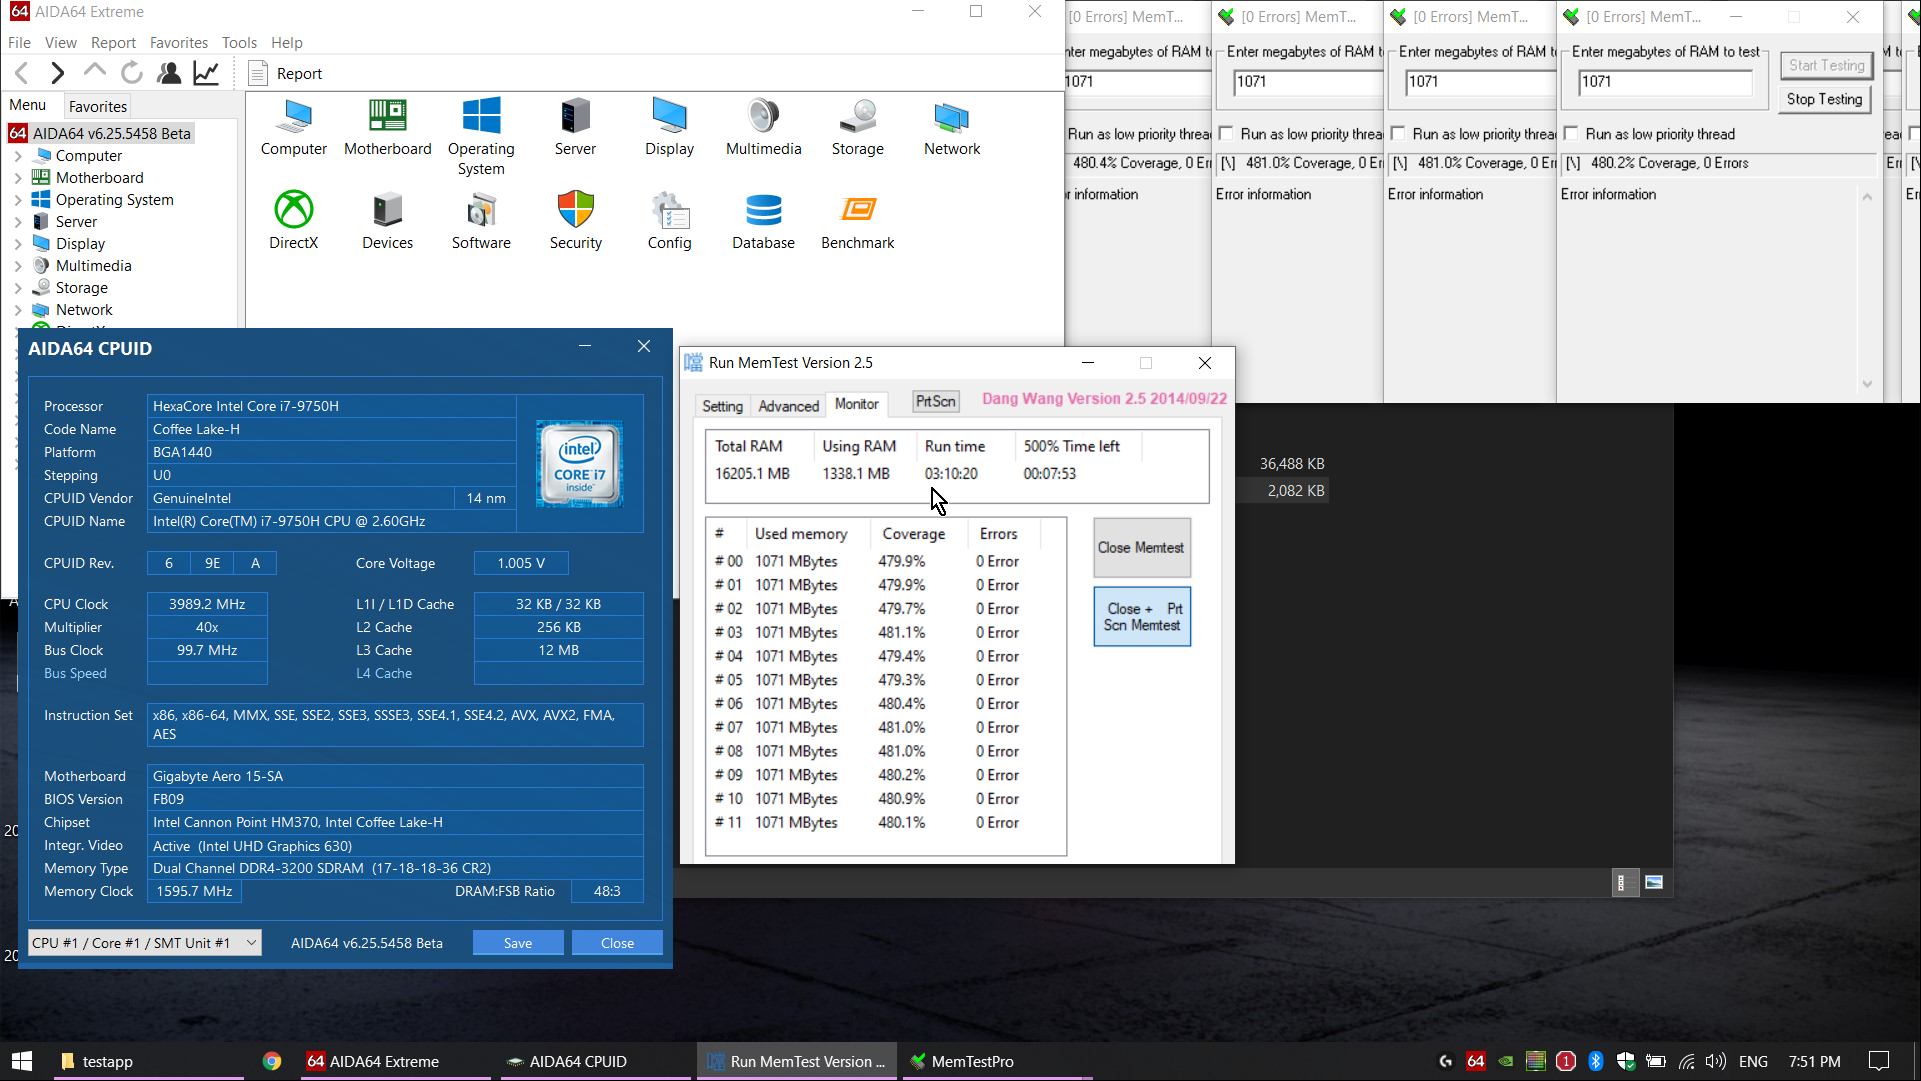Click Close + Prt Scn Memtest button
Image resolution: width=1921 pixels, height=1081 pixels.
pyautogui.click(x=1142, y=617)
